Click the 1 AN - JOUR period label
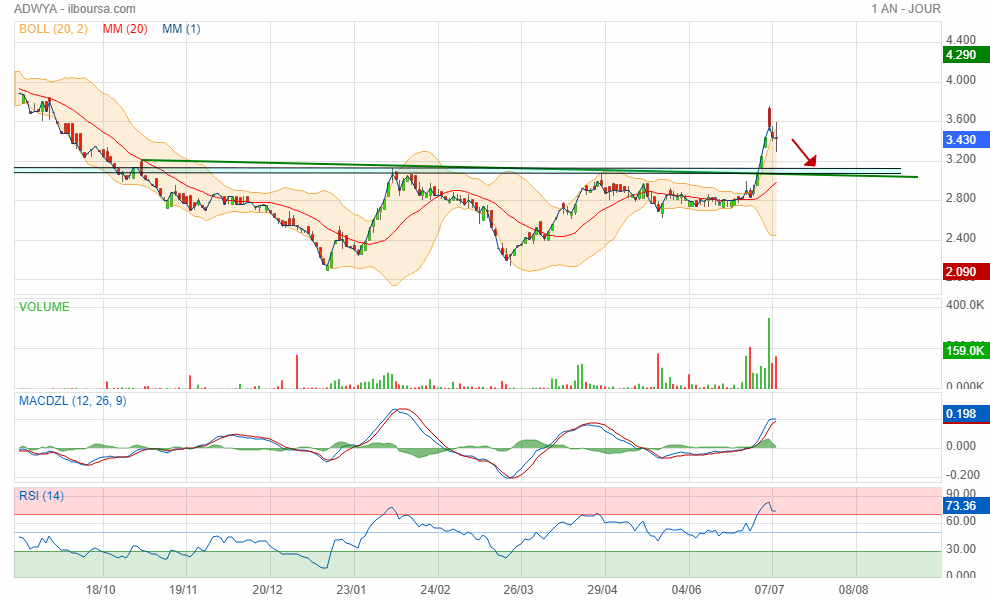The height and width of the screenshot is (600, 990). pos(906,9)
